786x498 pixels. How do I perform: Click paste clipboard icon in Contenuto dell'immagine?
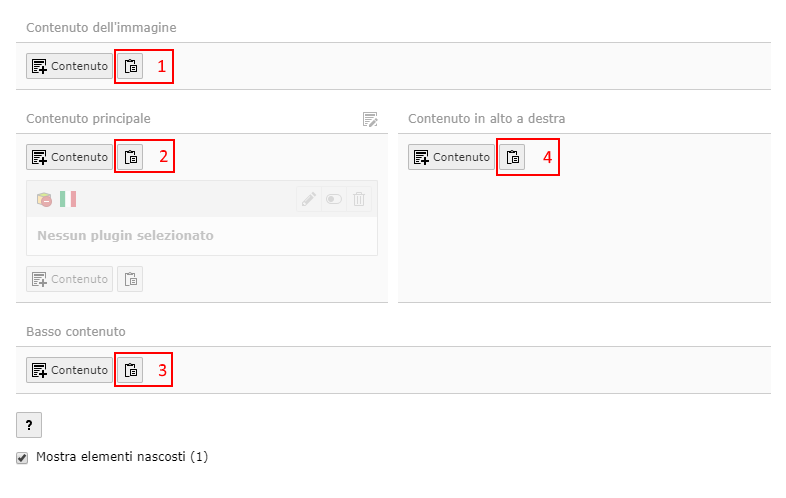(x=130, y=66)
